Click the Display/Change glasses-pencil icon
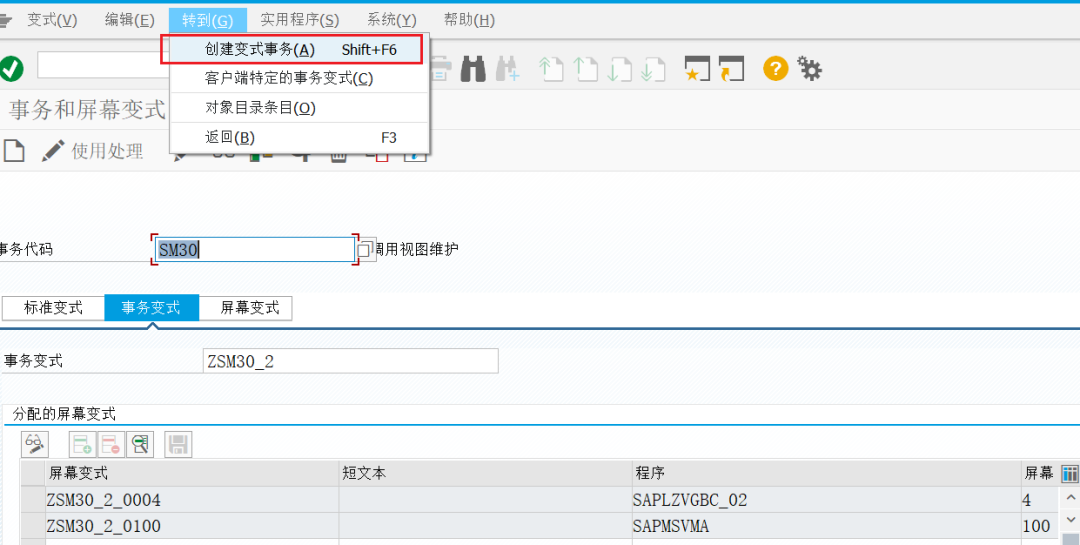Viewport: 1080px width, 545px height. click(34, 444)
